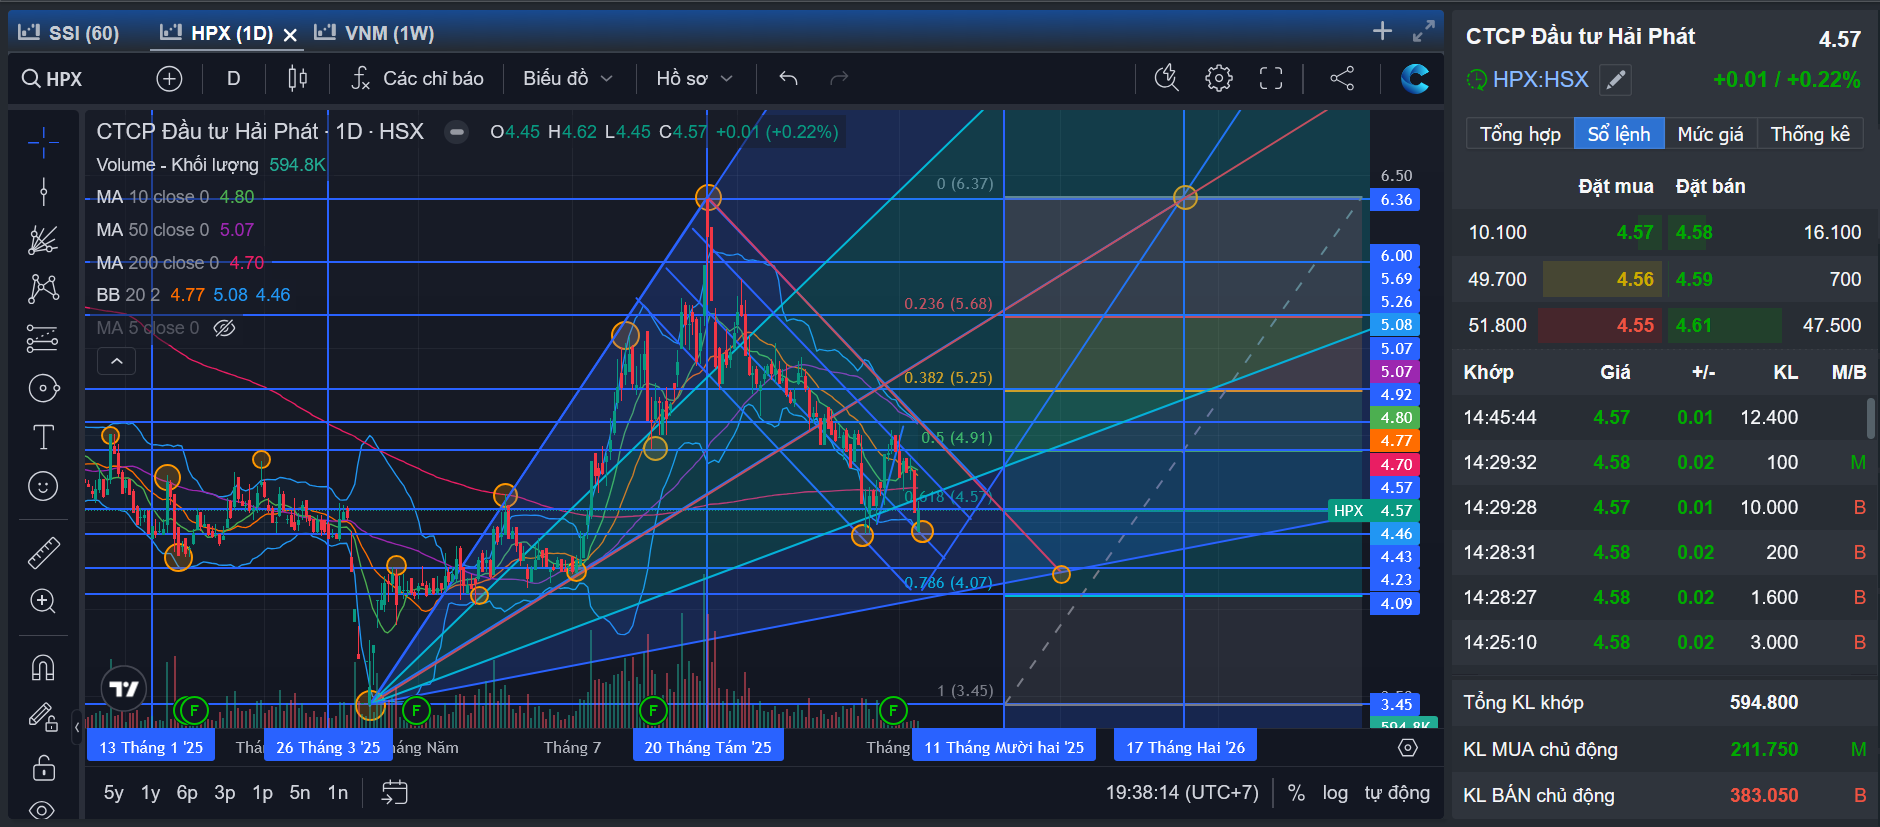The height and width of the screenshot is (827, 1880).
Task: Open the chart pattern drawing tools
Action: click(43, 289)
